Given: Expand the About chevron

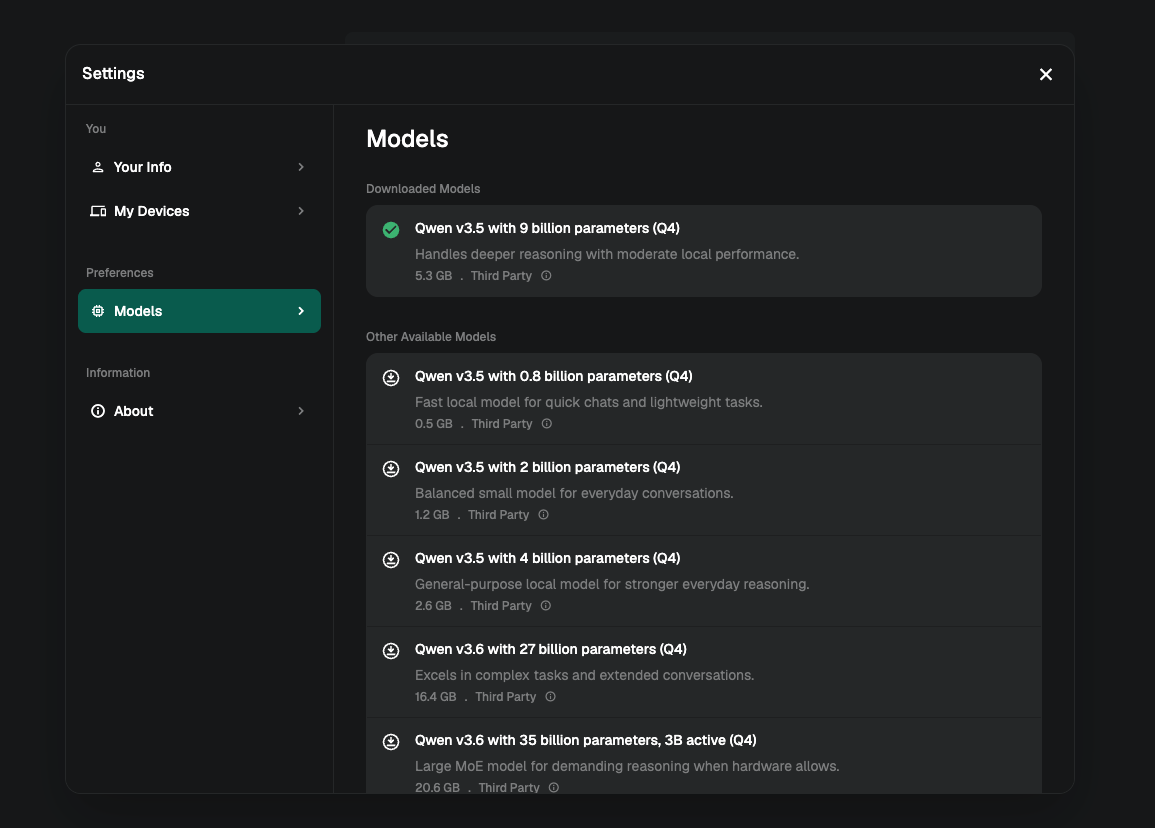Looking at the screenshot, I should click(x=301, y=411).
